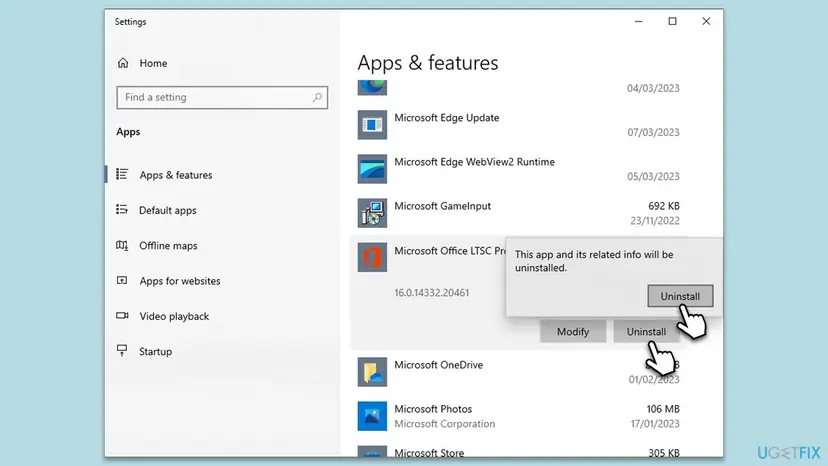Click the Default apps icon

(x=122, y=210)
